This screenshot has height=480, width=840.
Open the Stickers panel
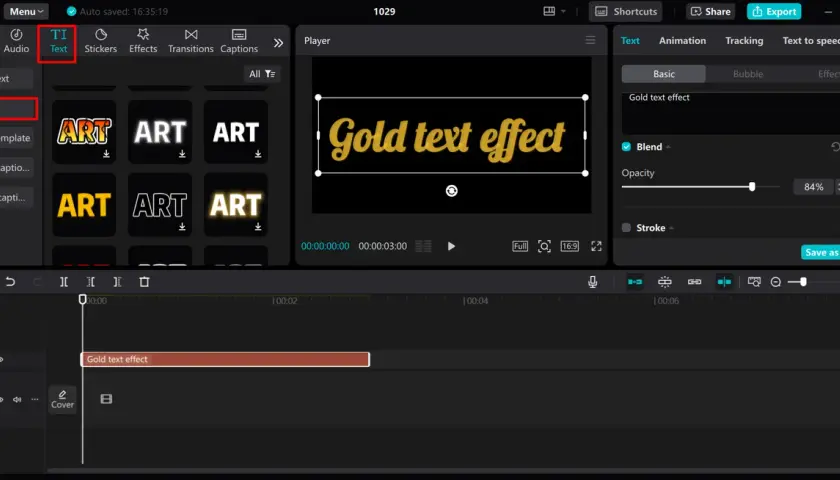click(100, 41)
